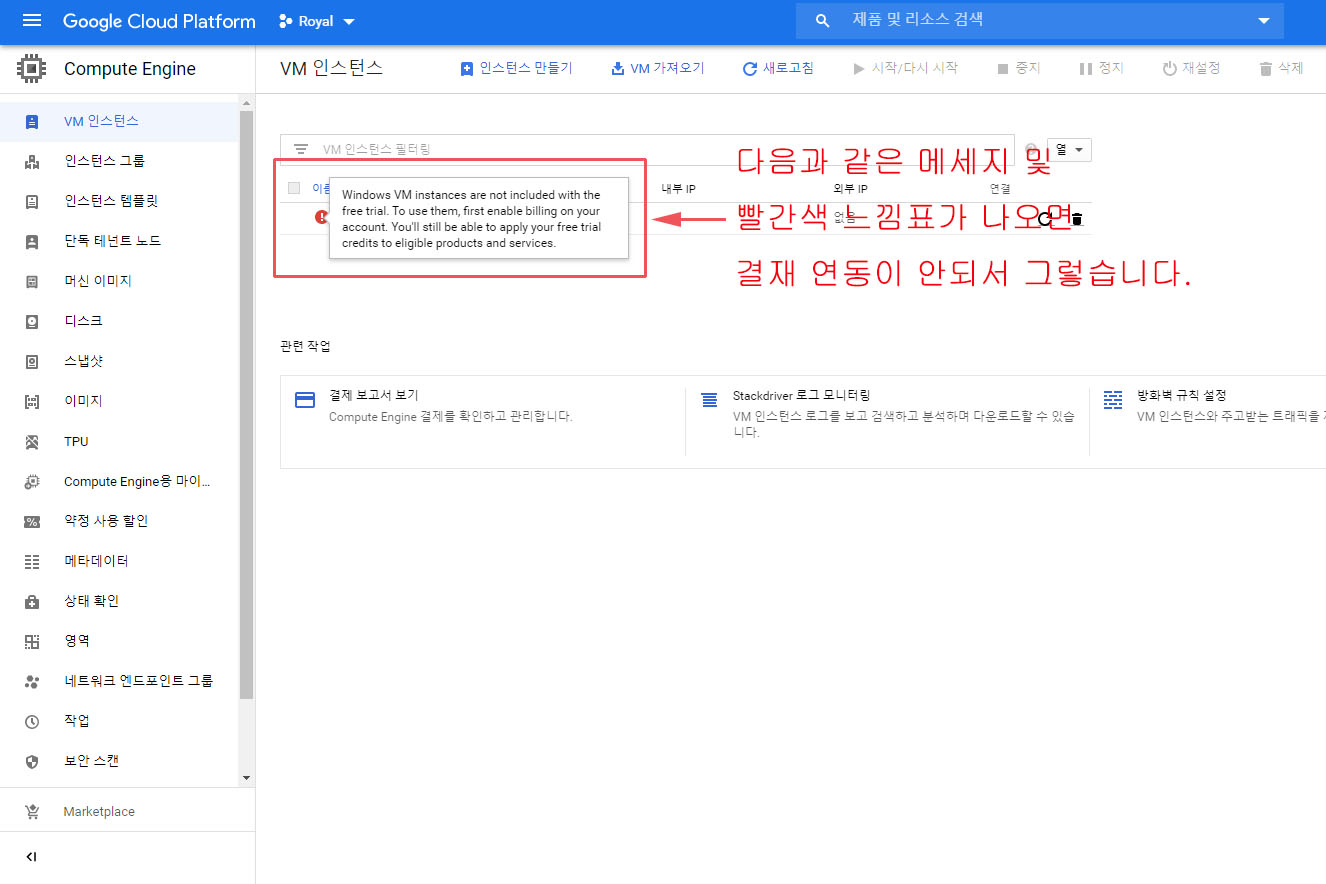Screen dimensions: 1326x884
Task: Click the Stackdriver log lines icon
Action: [x=709, y=400]
